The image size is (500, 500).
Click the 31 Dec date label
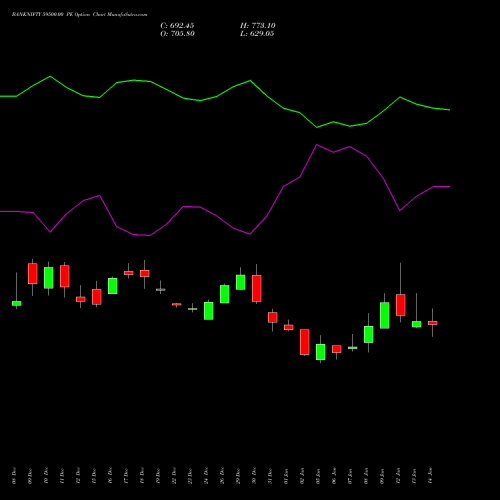[270, 476]
